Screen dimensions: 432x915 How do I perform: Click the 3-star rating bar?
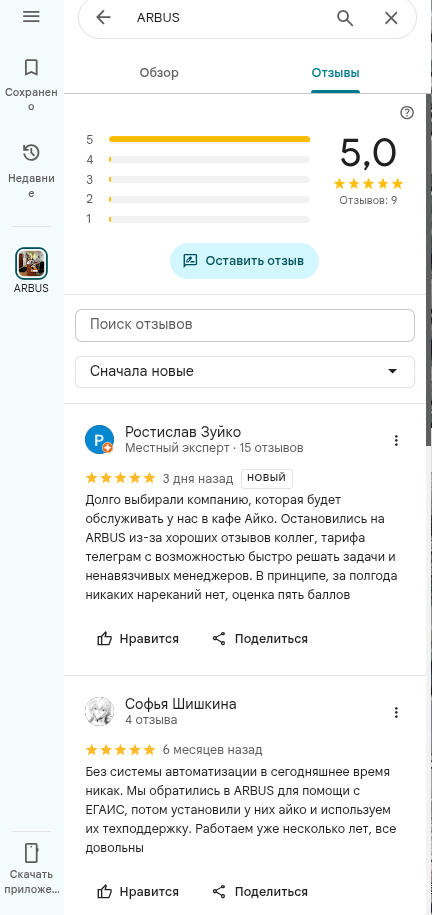tap(209, 179)
